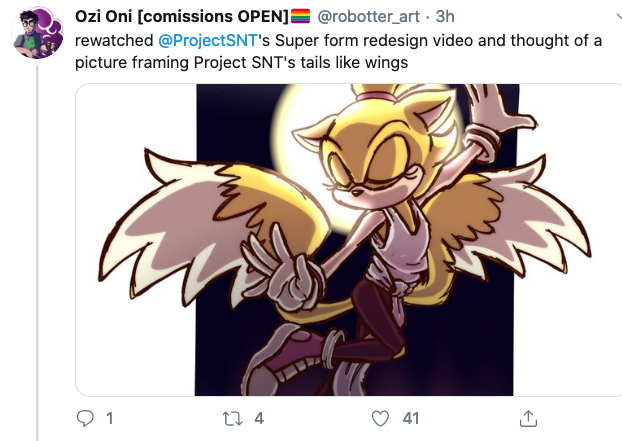622x441 pixels.
Task: Click the rainbow pride flag emoji
Action: (x=300, y=16)
